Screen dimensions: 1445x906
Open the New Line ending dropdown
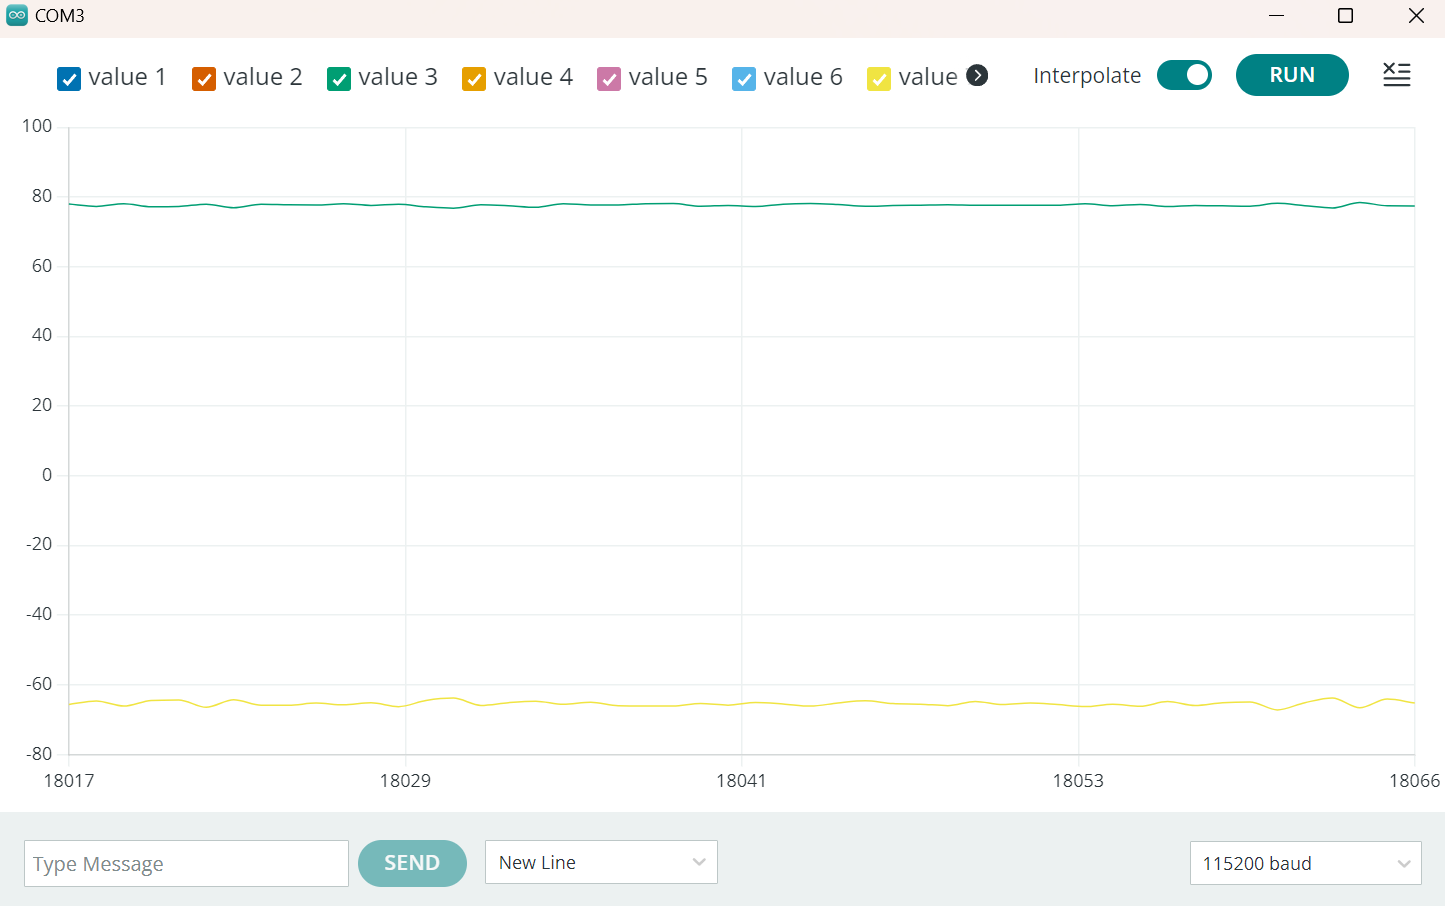coord(601,862)
